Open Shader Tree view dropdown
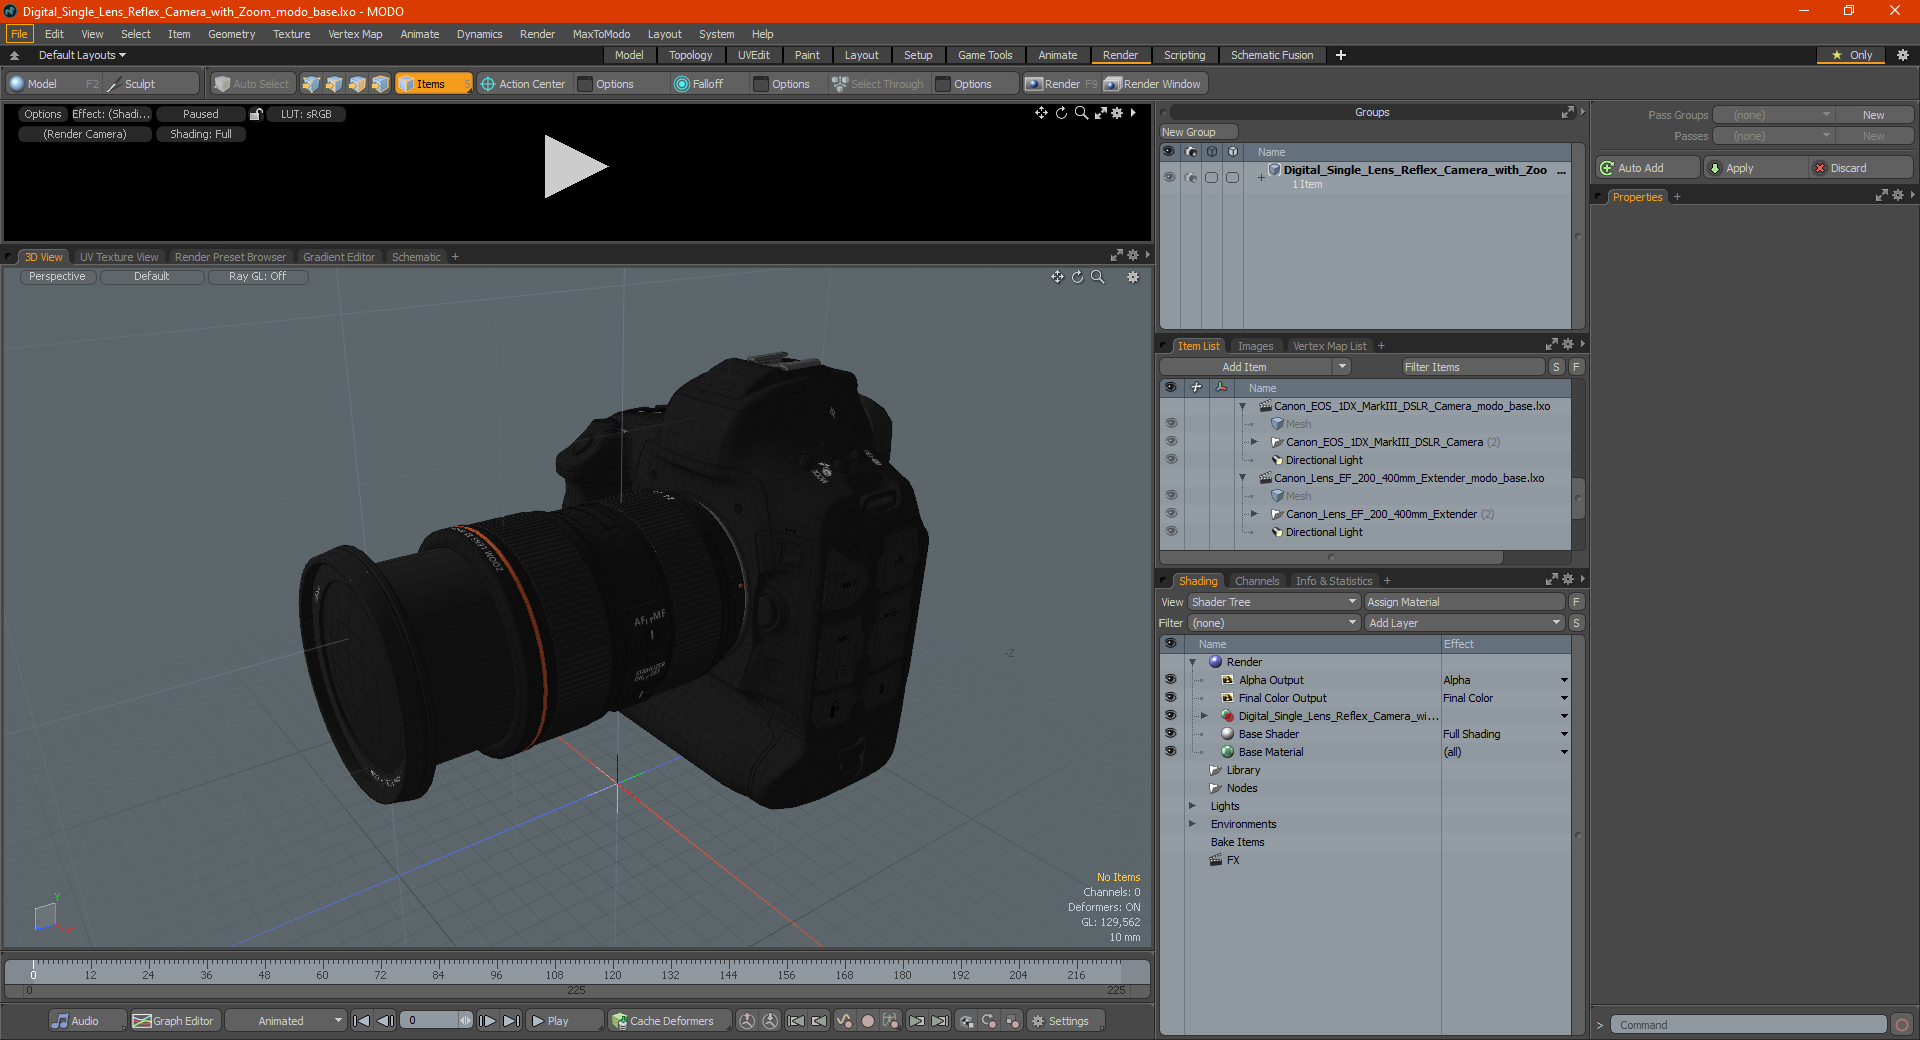The width and height of the screenshot is (1920, 1040). pos(1274,602)
